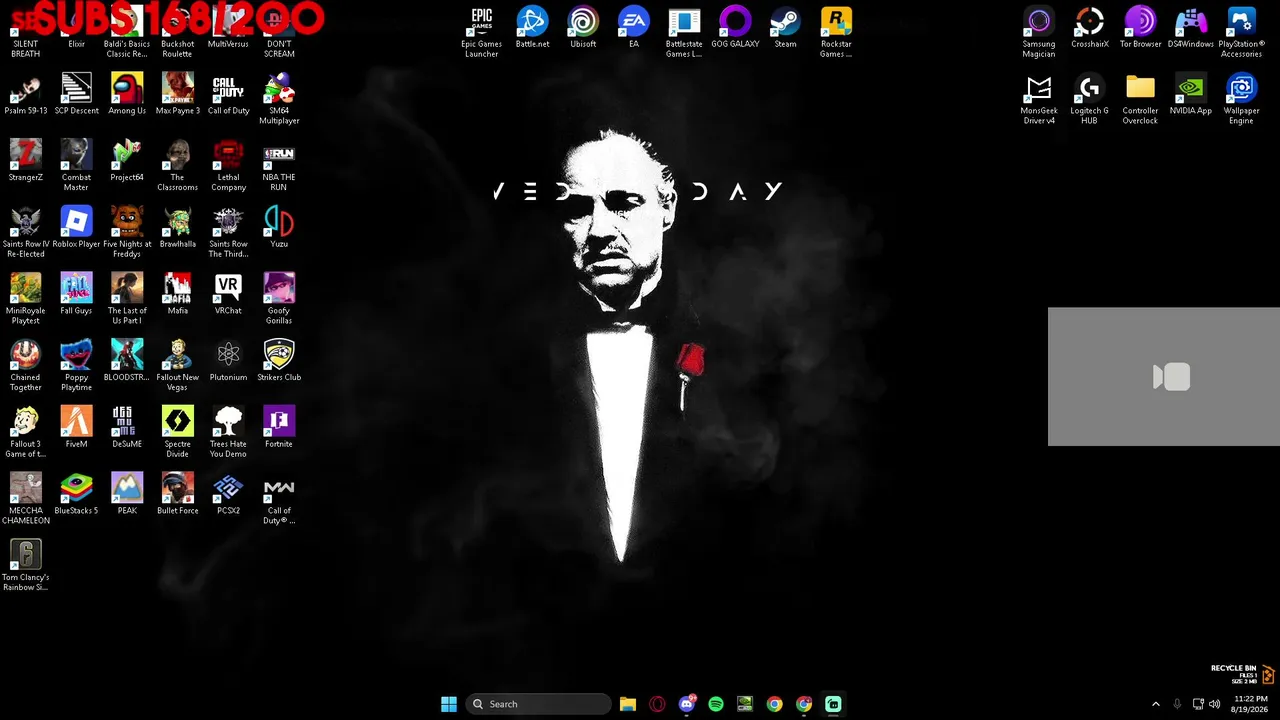
Task: Select the SCP Descent shortcut
Action: [76, 95]
